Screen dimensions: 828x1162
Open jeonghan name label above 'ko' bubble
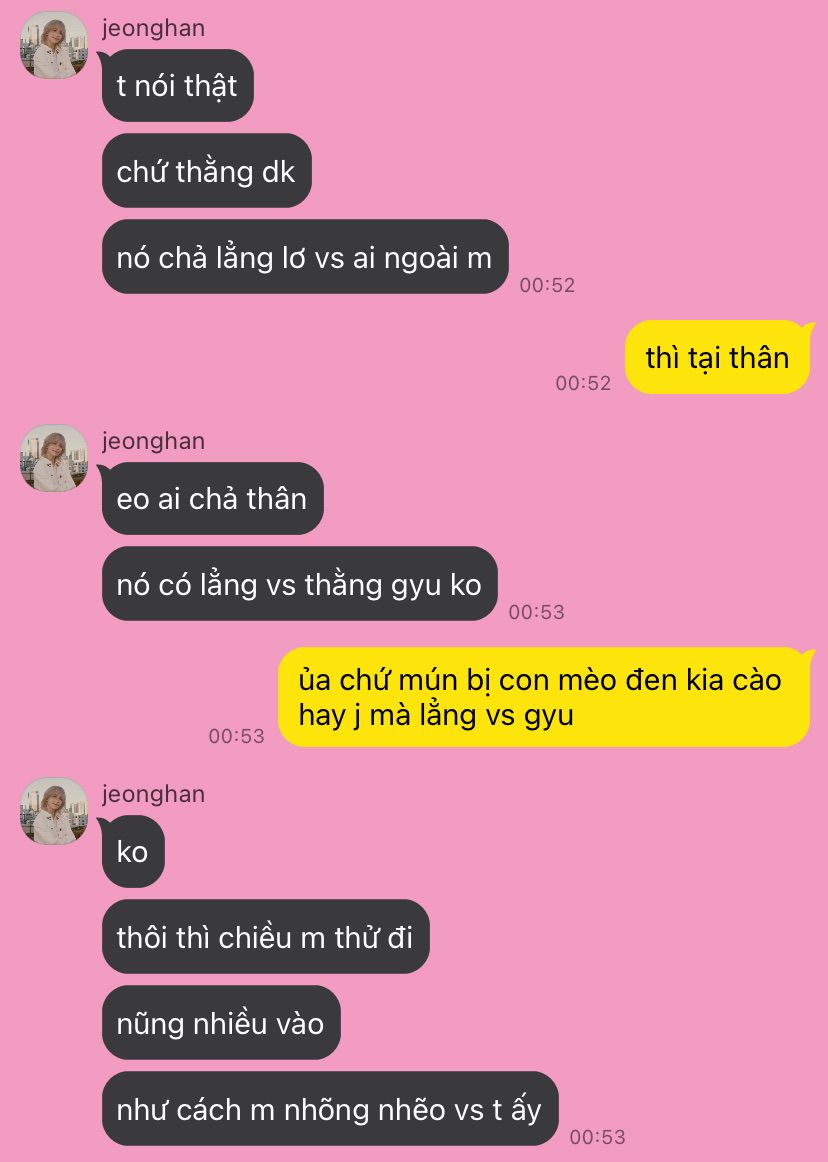click(x=153, y=794)
